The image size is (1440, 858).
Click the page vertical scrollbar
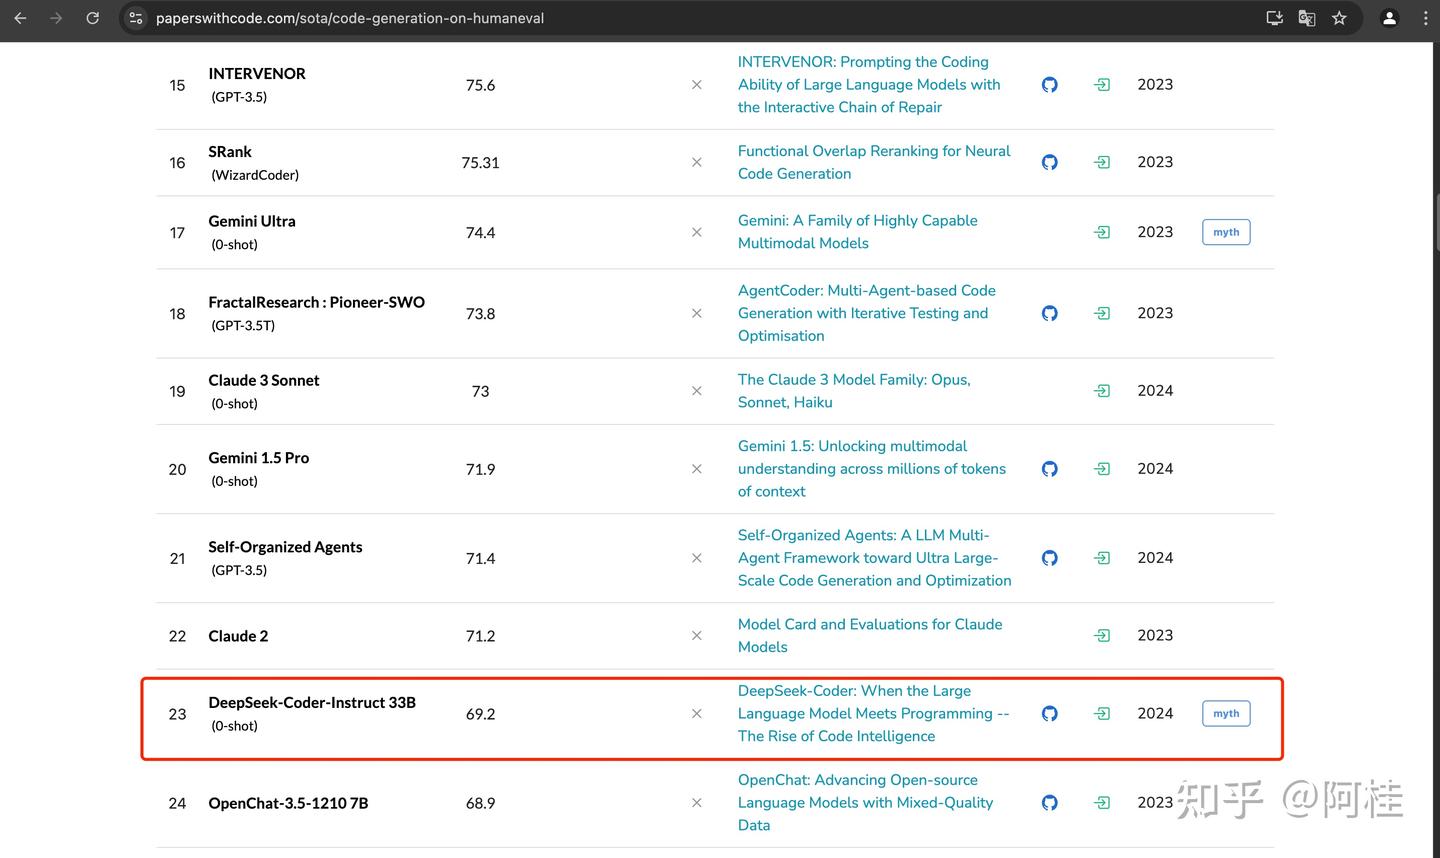[1436, 222]
